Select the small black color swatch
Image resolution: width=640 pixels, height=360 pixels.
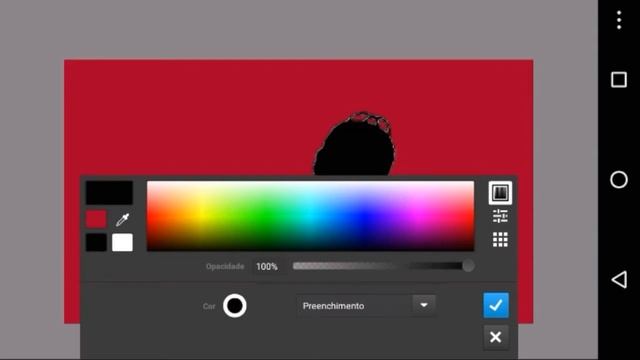pos(96,242)
